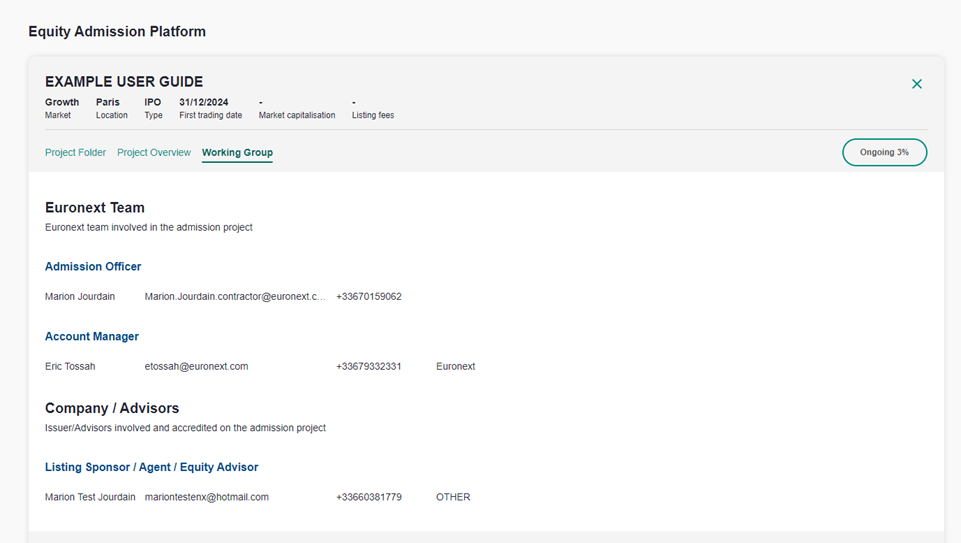Click the IPO type value

point(153,102)
